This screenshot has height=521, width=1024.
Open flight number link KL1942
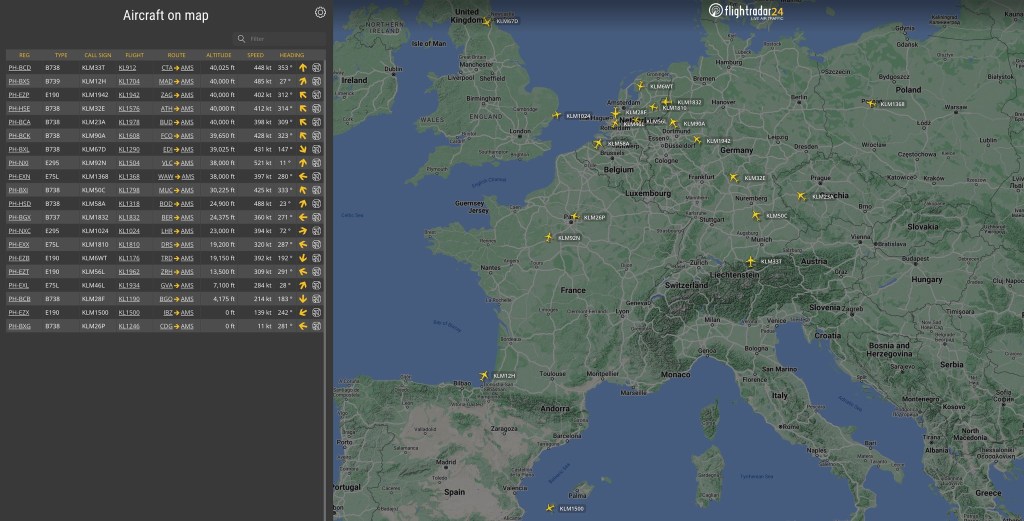(129, 94)
